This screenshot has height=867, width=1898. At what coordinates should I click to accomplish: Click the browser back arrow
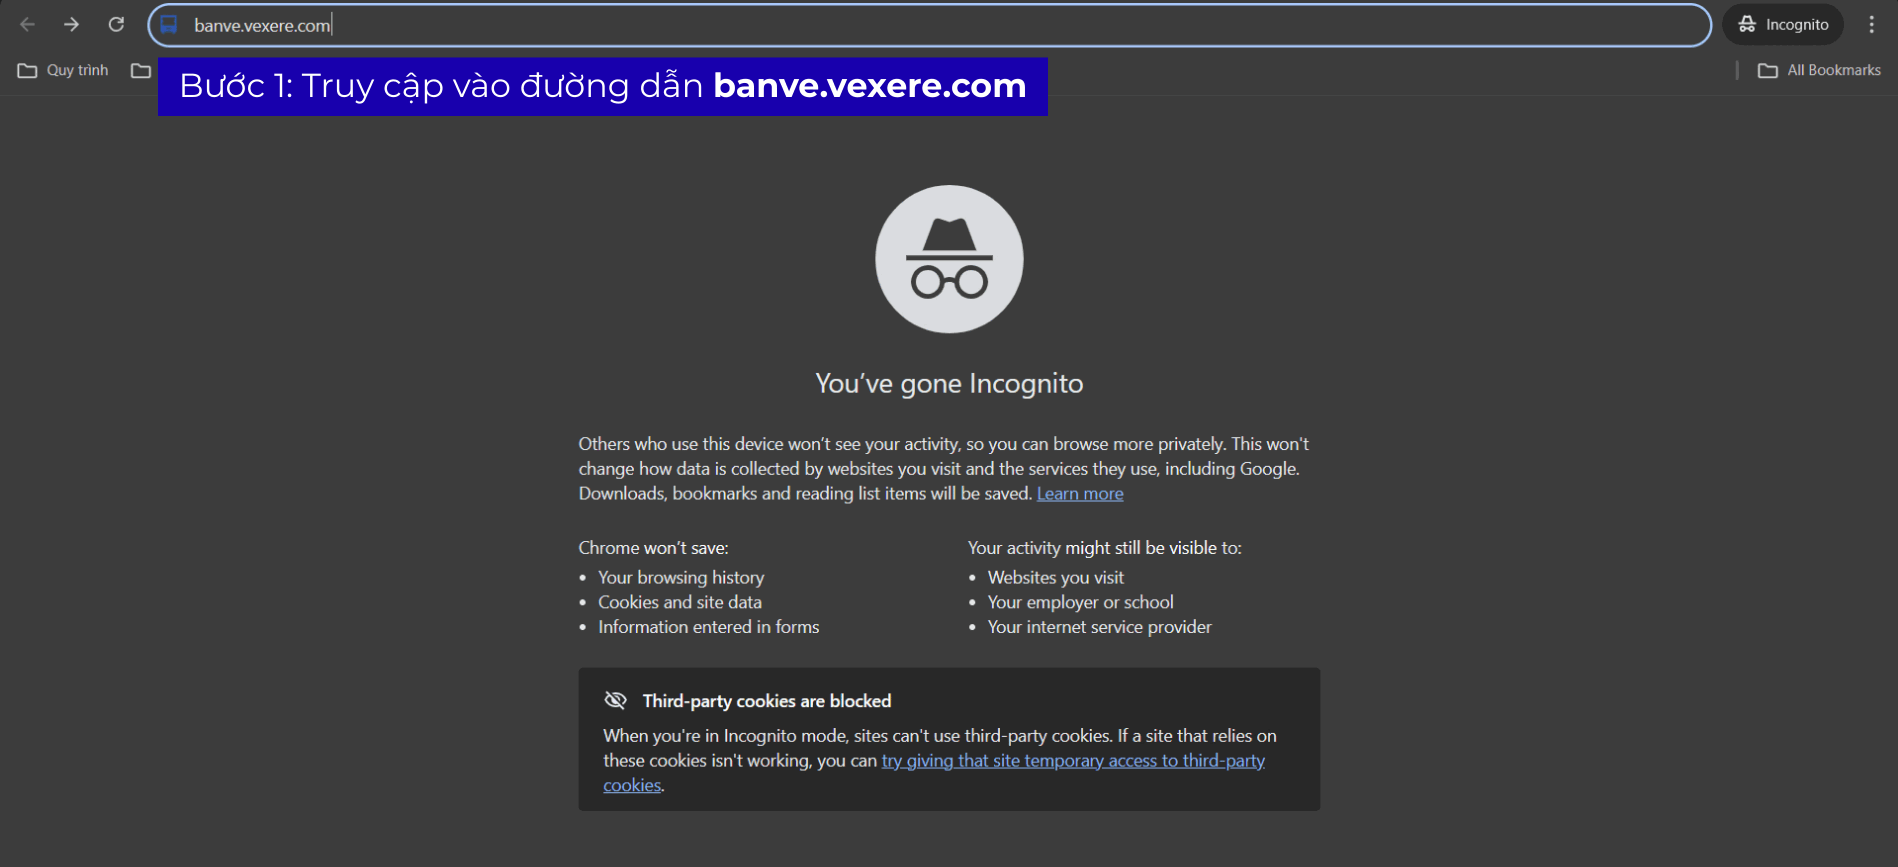(x=28, y=24)
